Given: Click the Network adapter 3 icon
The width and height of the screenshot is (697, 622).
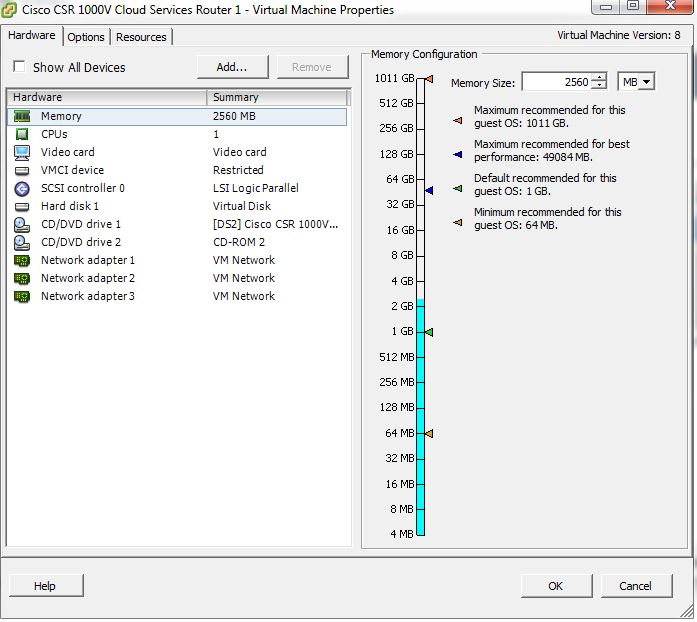Looking at the screenshot, I should [x=22, y=297].
